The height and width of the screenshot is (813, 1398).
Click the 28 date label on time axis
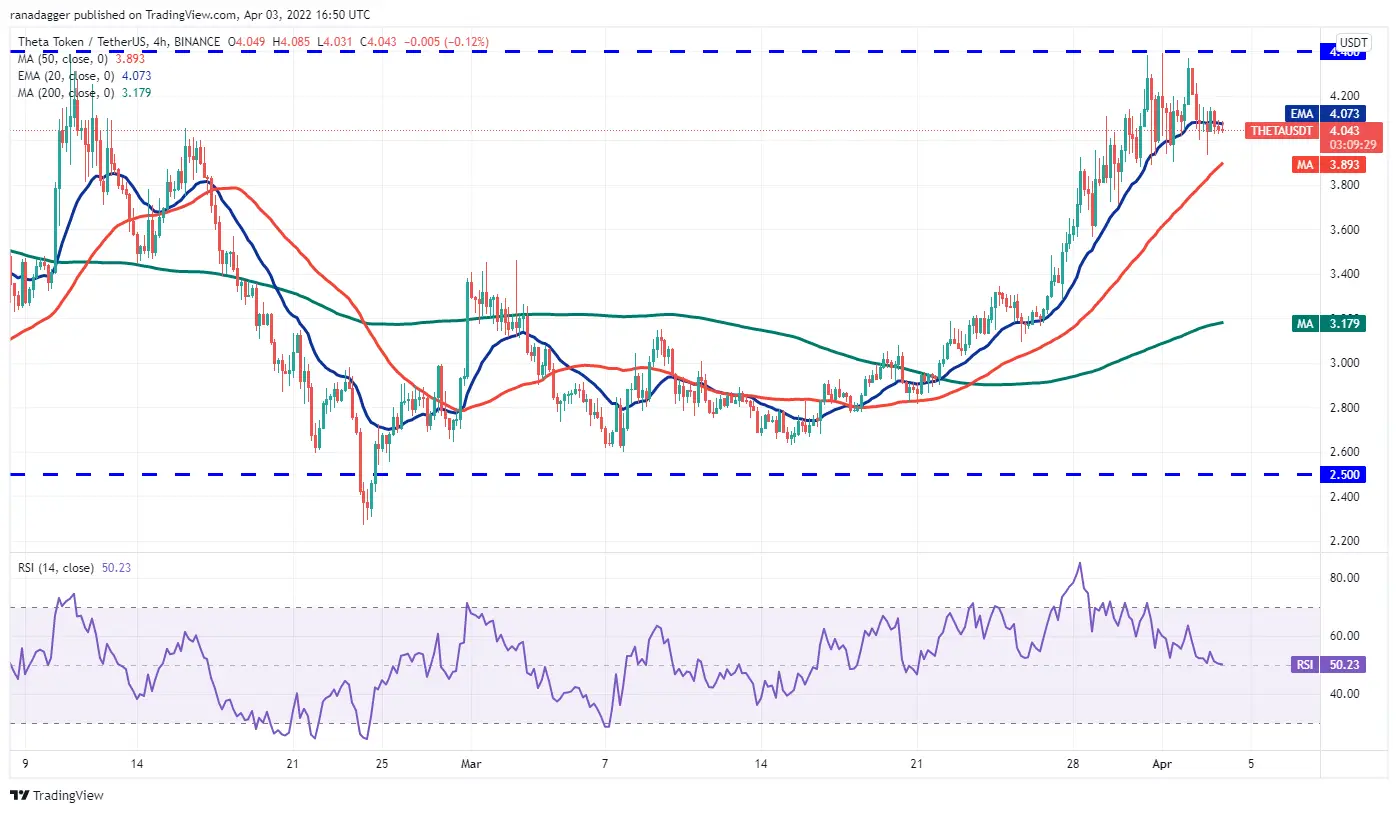1073,764
